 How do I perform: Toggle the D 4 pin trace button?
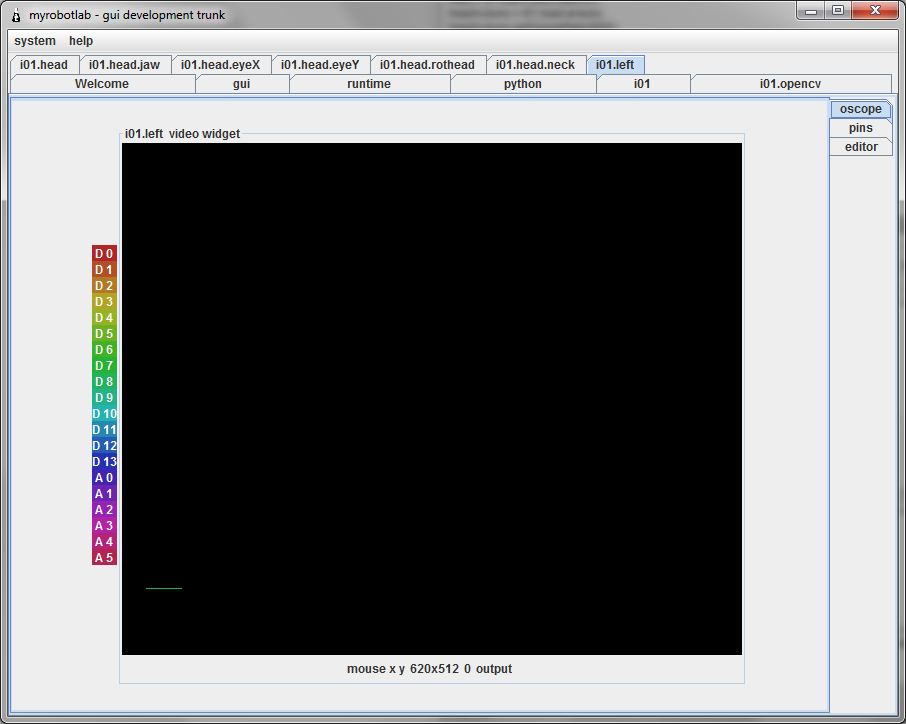[x=104, y=317]
